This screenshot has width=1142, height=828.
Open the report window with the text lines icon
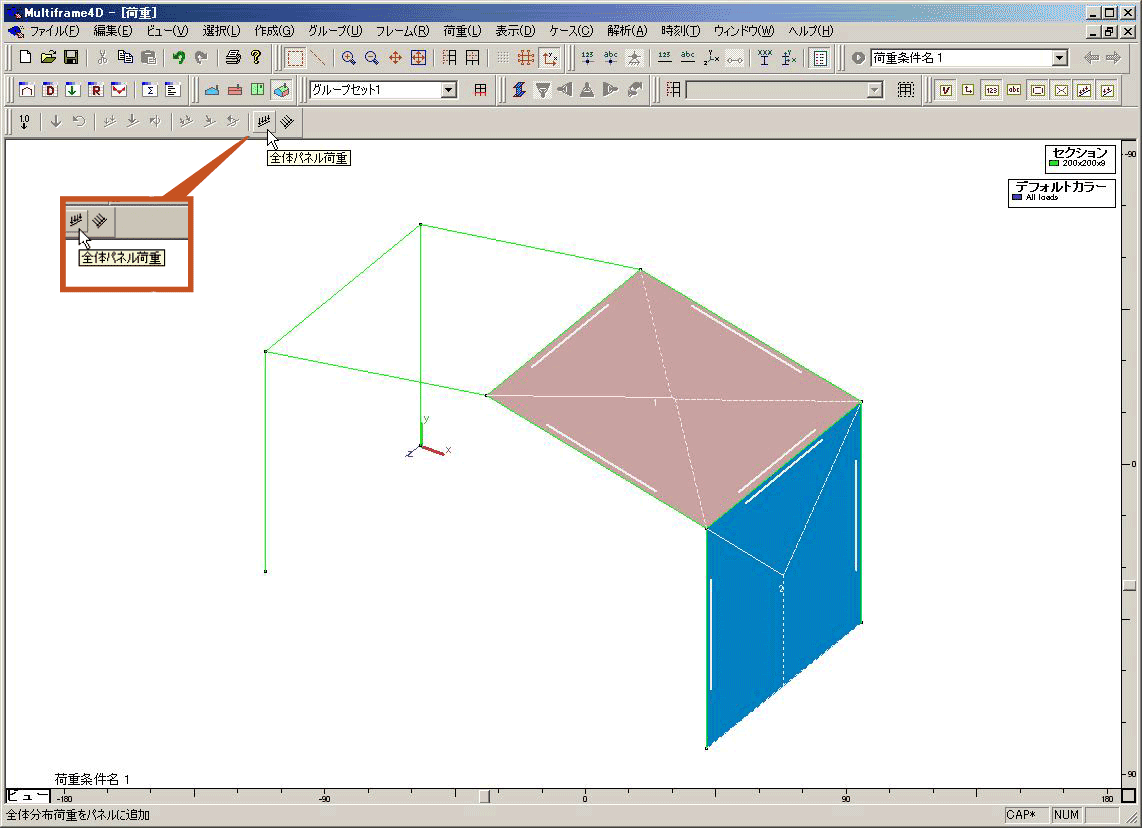[173, 90]
